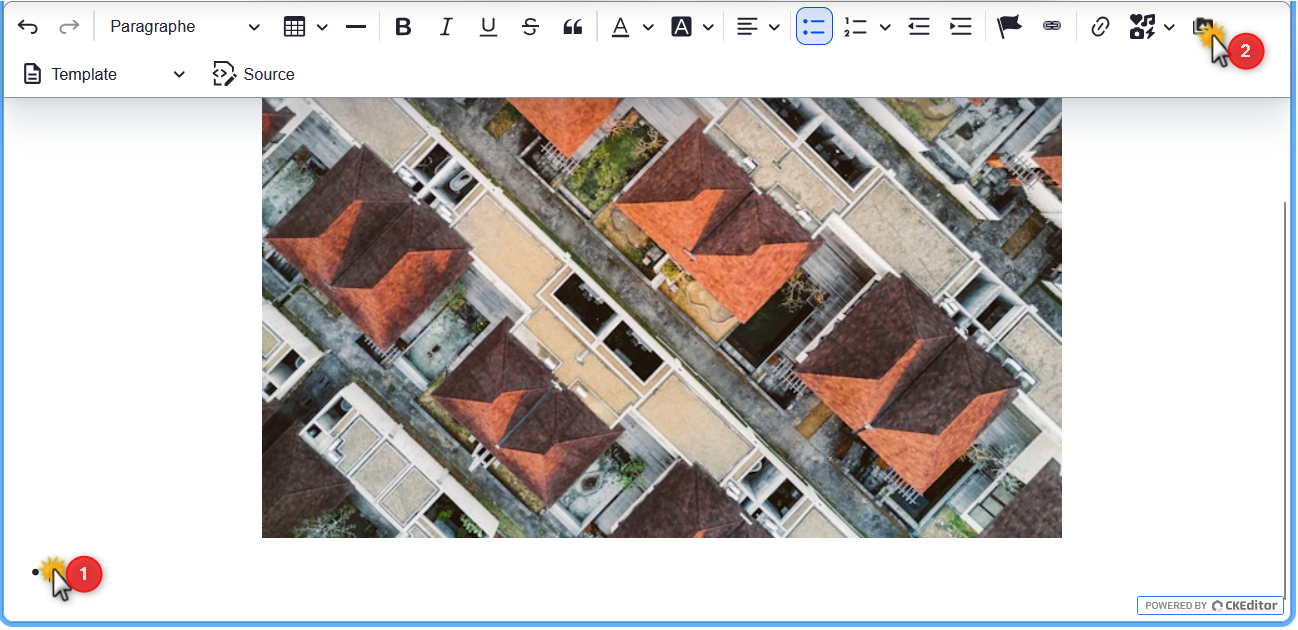Apply block quote formatting
This screenshot has height=630, width=1298.
pyautogui.click(x=572, y=27)
